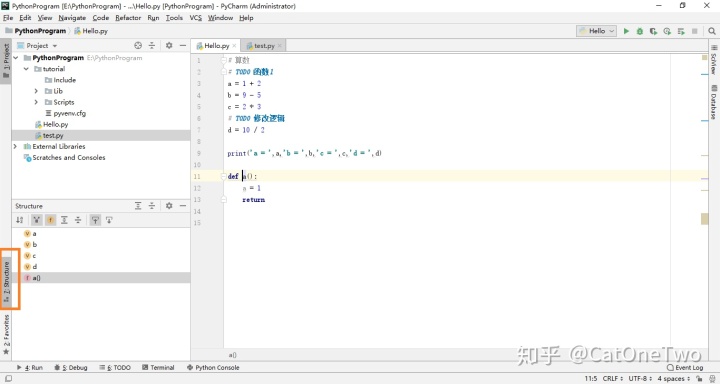The image size is (720, 384).
Task: Collapse the tutorial folder
Action: [x=26, y=69]
